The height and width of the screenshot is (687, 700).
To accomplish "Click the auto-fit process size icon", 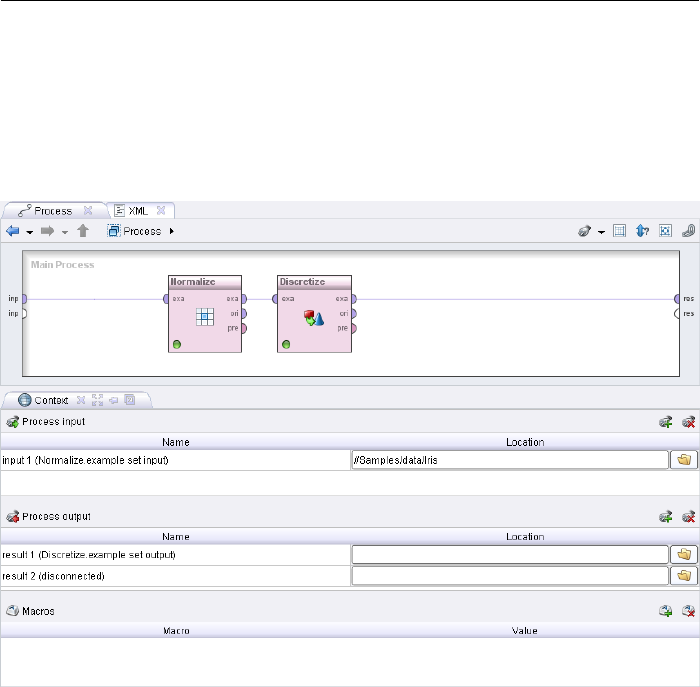I will pyautogui.click(x=665, y=231).
